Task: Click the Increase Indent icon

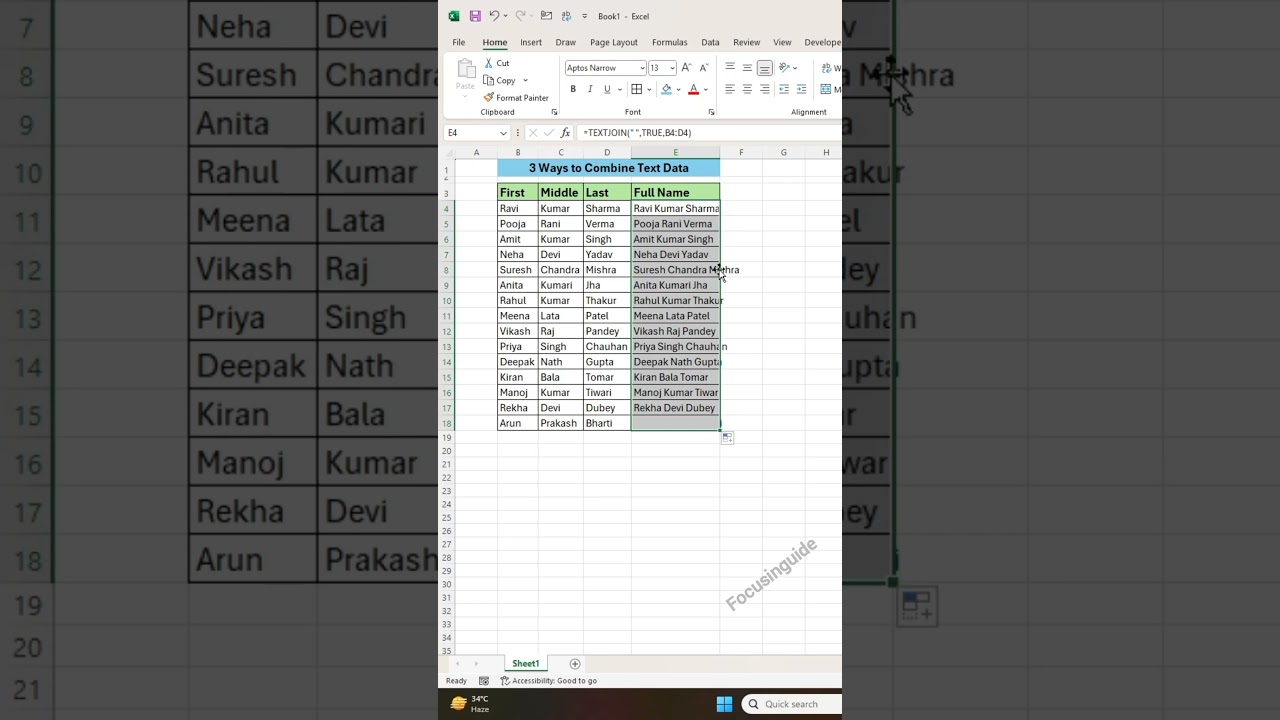Action: point(801,89)
